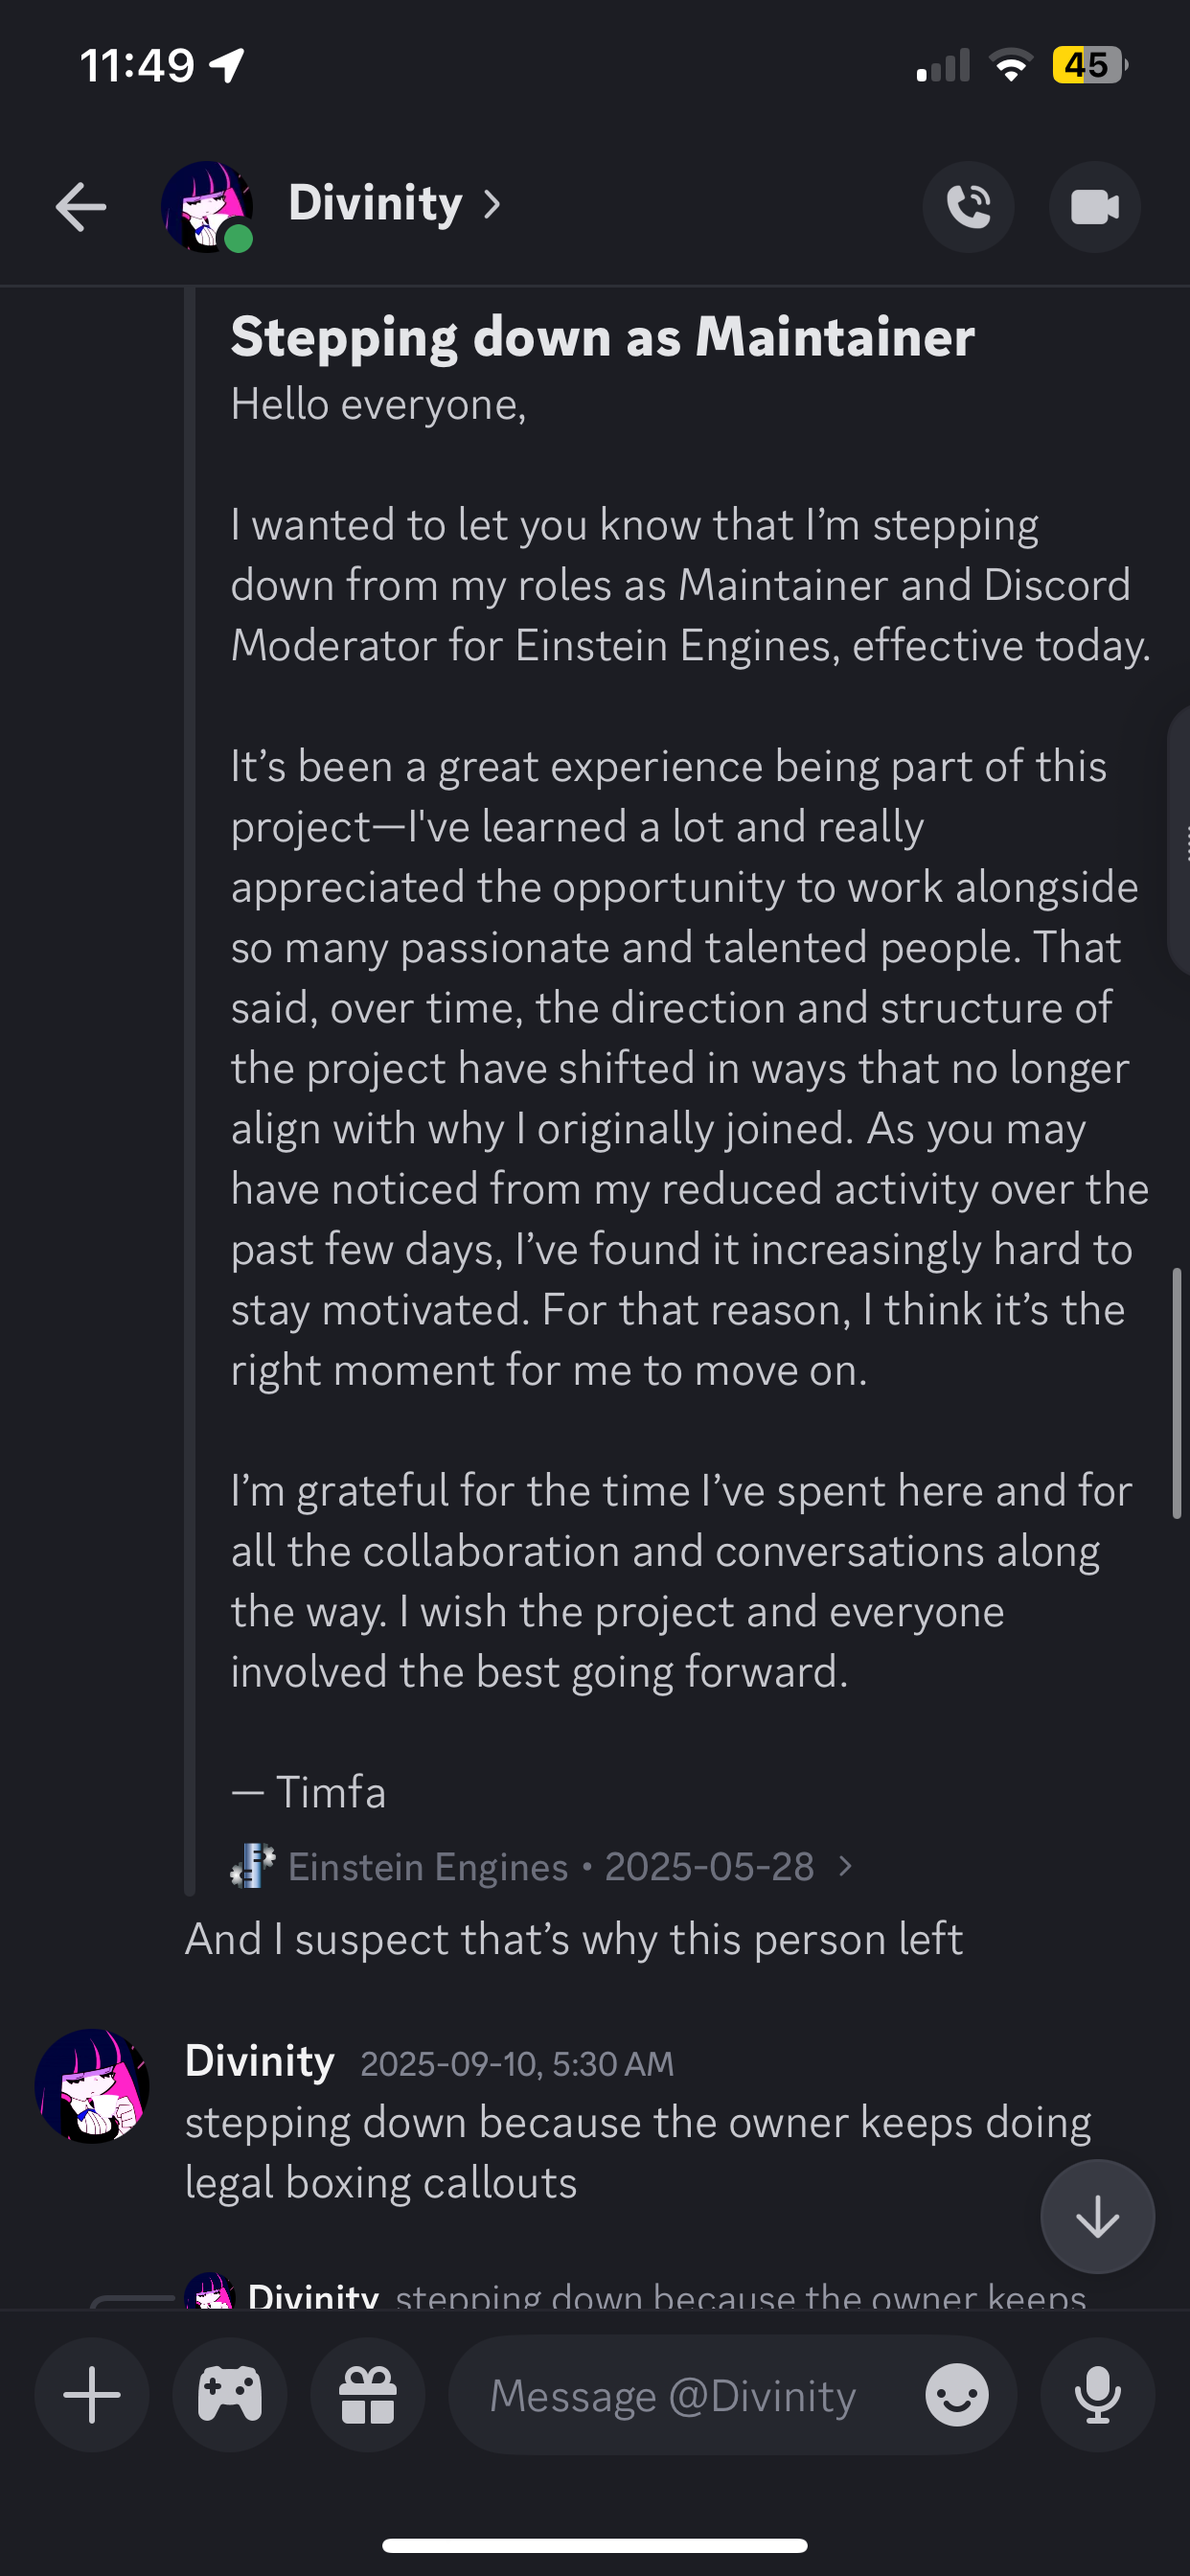
Task: Tap the chevron after 2025-05-28 date
Action: [x=846, y=1866]
